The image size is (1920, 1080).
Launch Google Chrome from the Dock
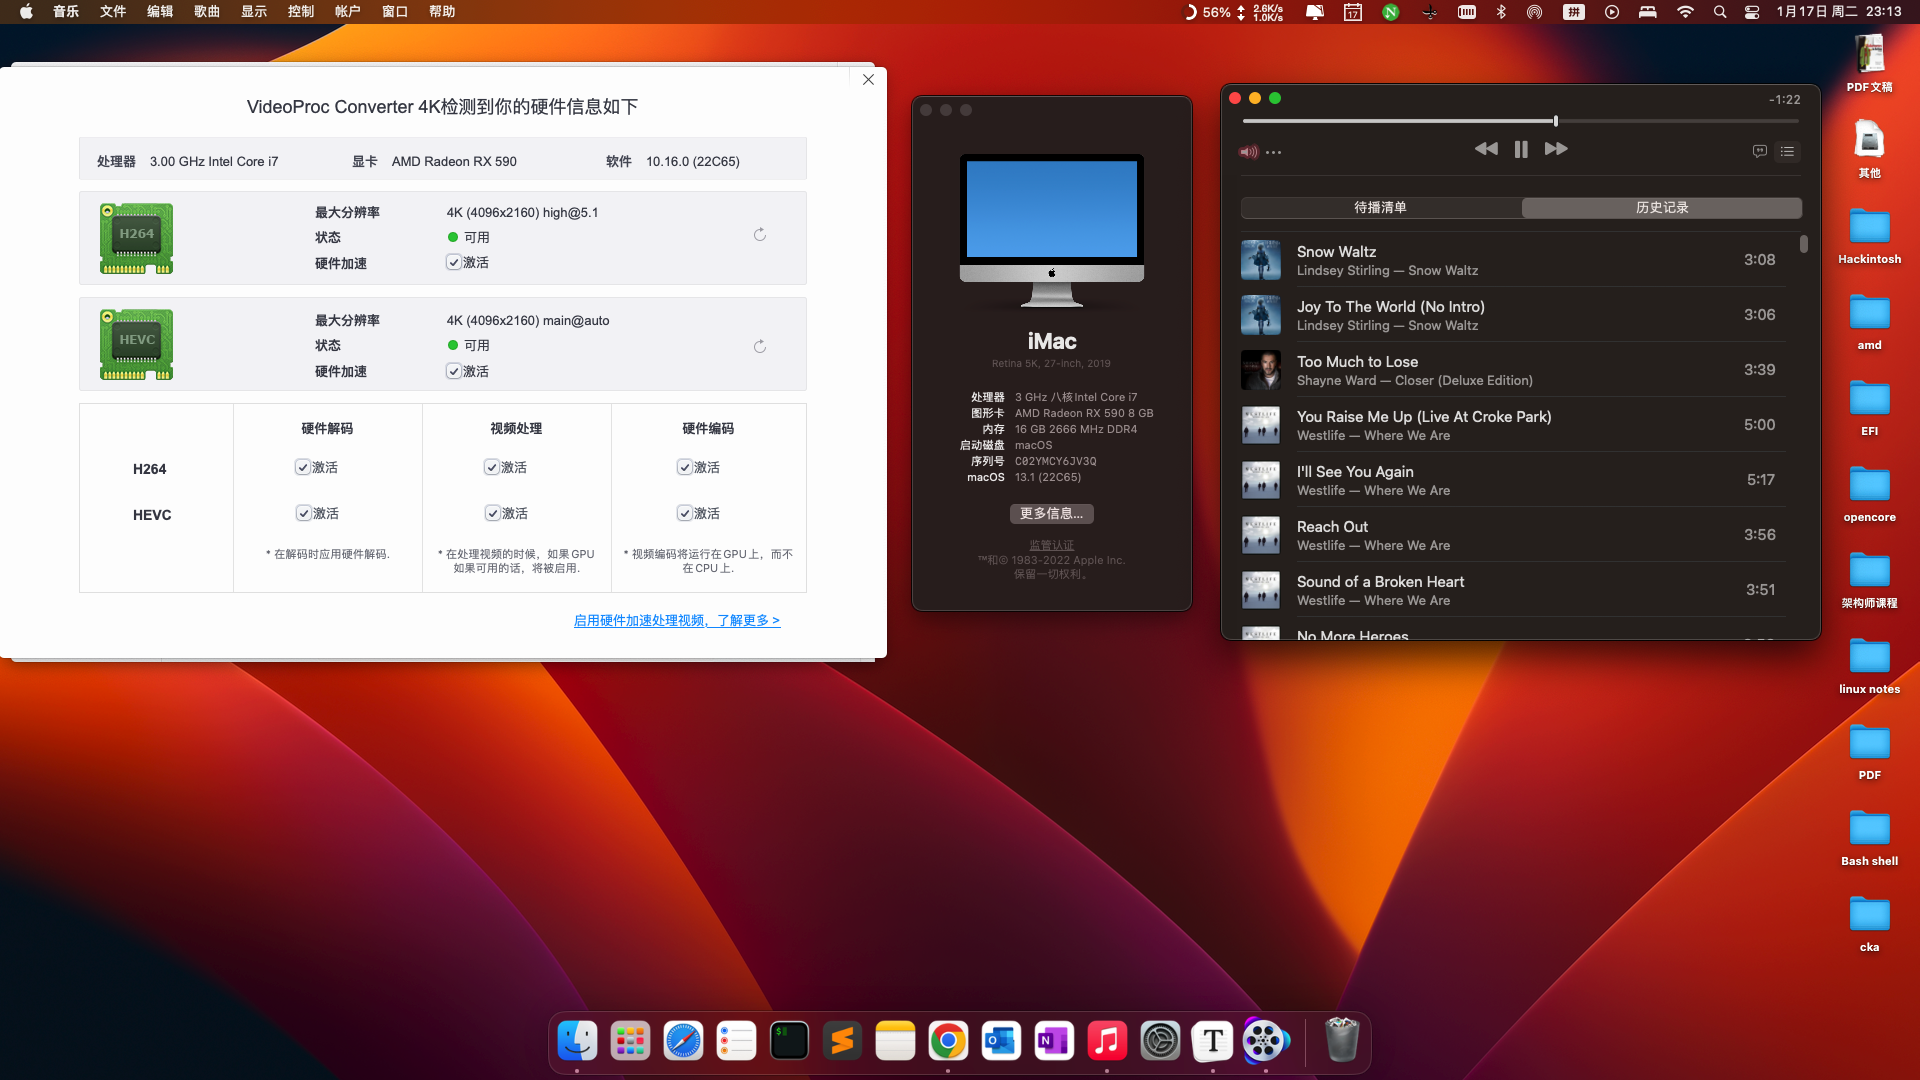(948, 1041)
